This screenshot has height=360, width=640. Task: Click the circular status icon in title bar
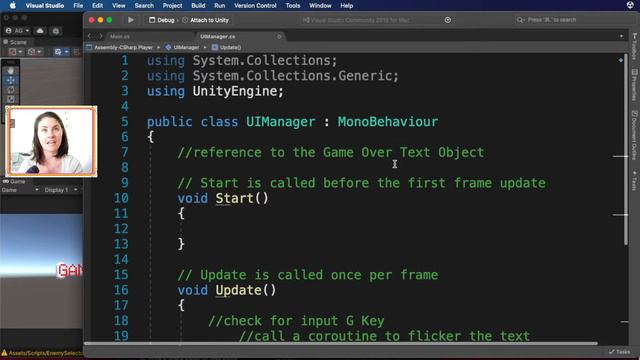(x=448, y=20)
